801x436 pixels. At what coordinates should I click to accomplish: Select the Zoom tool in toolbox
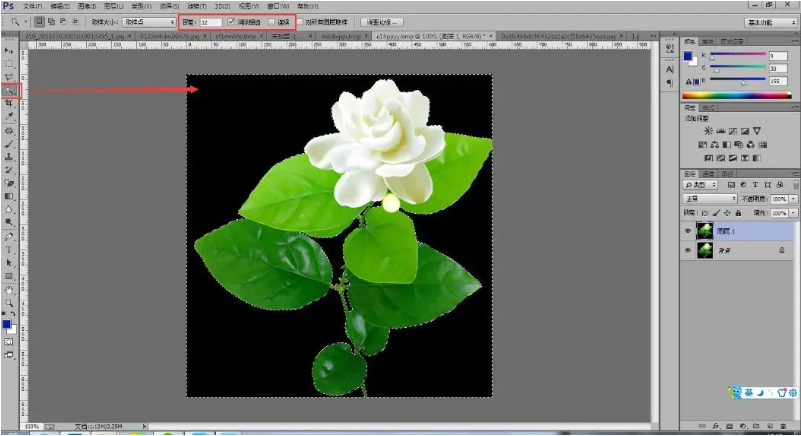click(x=9, y=301)
